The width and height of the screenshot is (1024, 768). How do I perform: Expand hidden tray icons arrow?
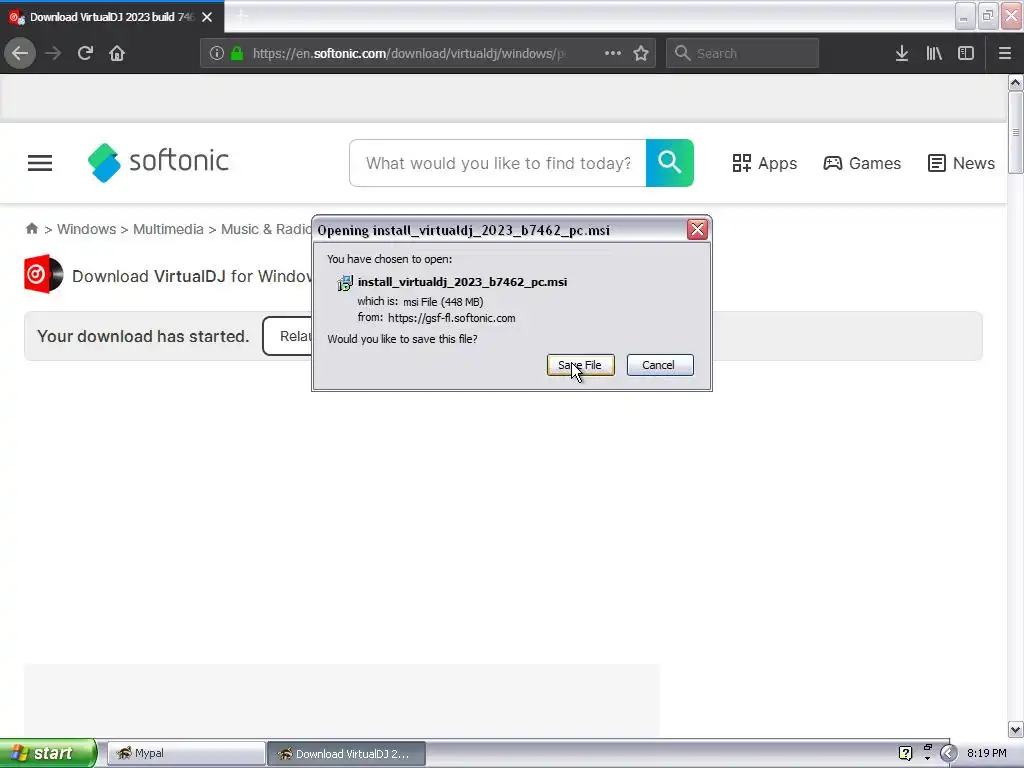pyautogui.click(x=948, y=753)
